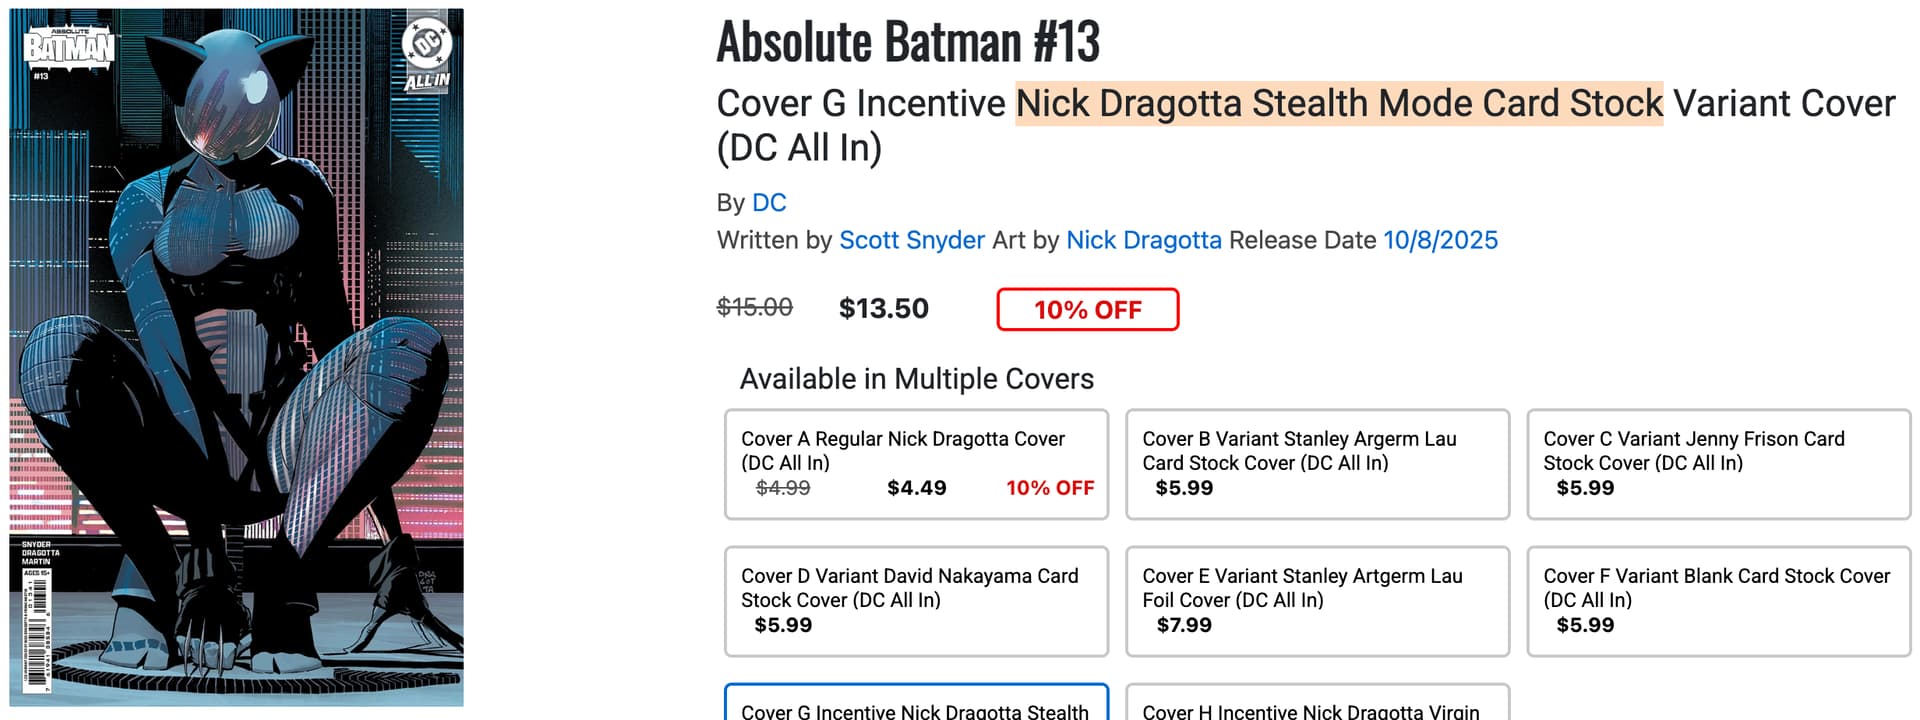This screenshot has height=720, width=1920.
Task: Pick Cover D David Nakayama variant
Action: [x=916, y=601]
